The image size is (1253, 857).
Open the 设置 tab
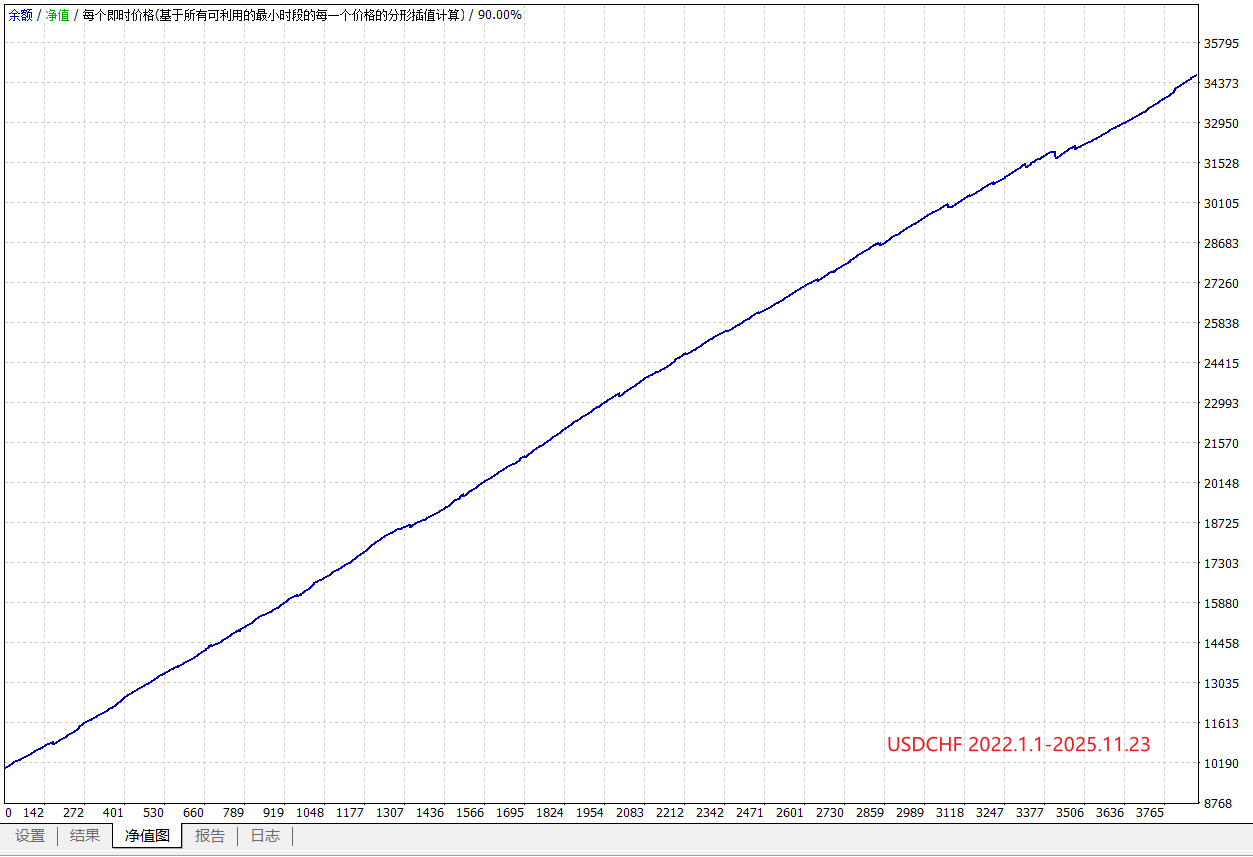30,836
